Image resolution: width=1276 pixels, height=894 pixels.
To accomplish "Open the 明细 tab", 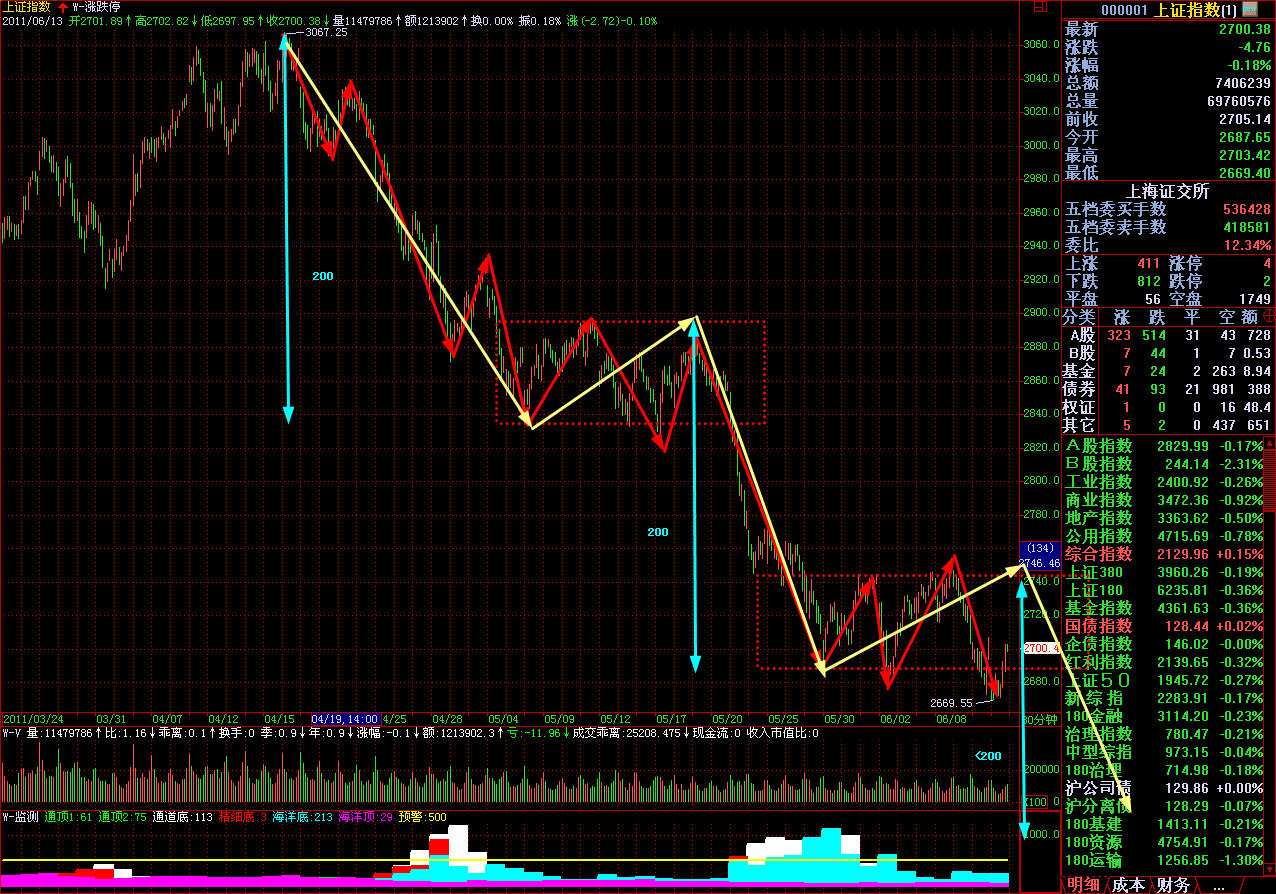I will click(1084, 885).
